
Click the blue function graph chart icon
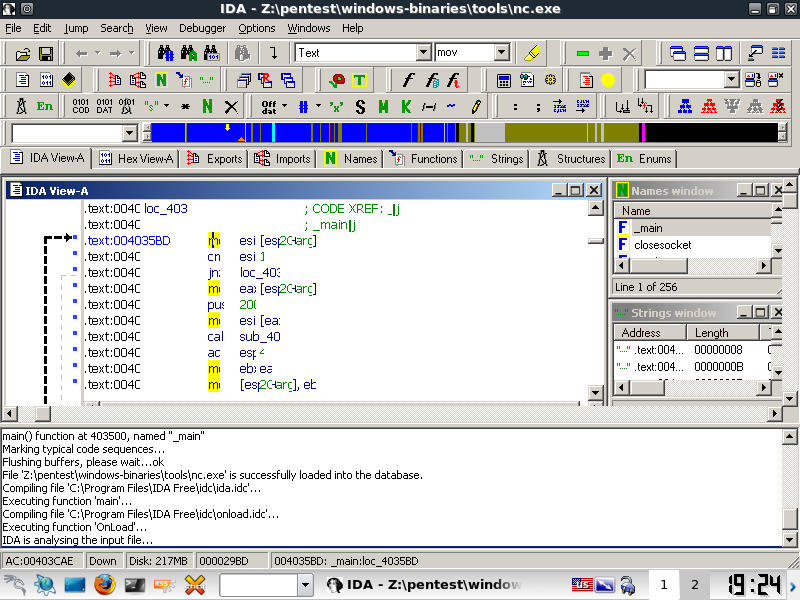coord(685,106)
